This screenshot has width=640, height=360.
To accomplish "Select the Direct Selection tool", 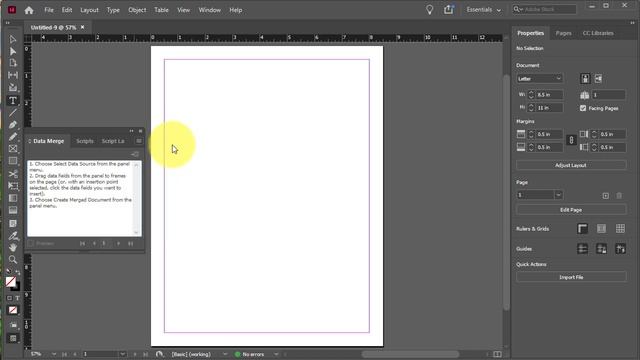I will pyautogui.click(x=13, y=51).
